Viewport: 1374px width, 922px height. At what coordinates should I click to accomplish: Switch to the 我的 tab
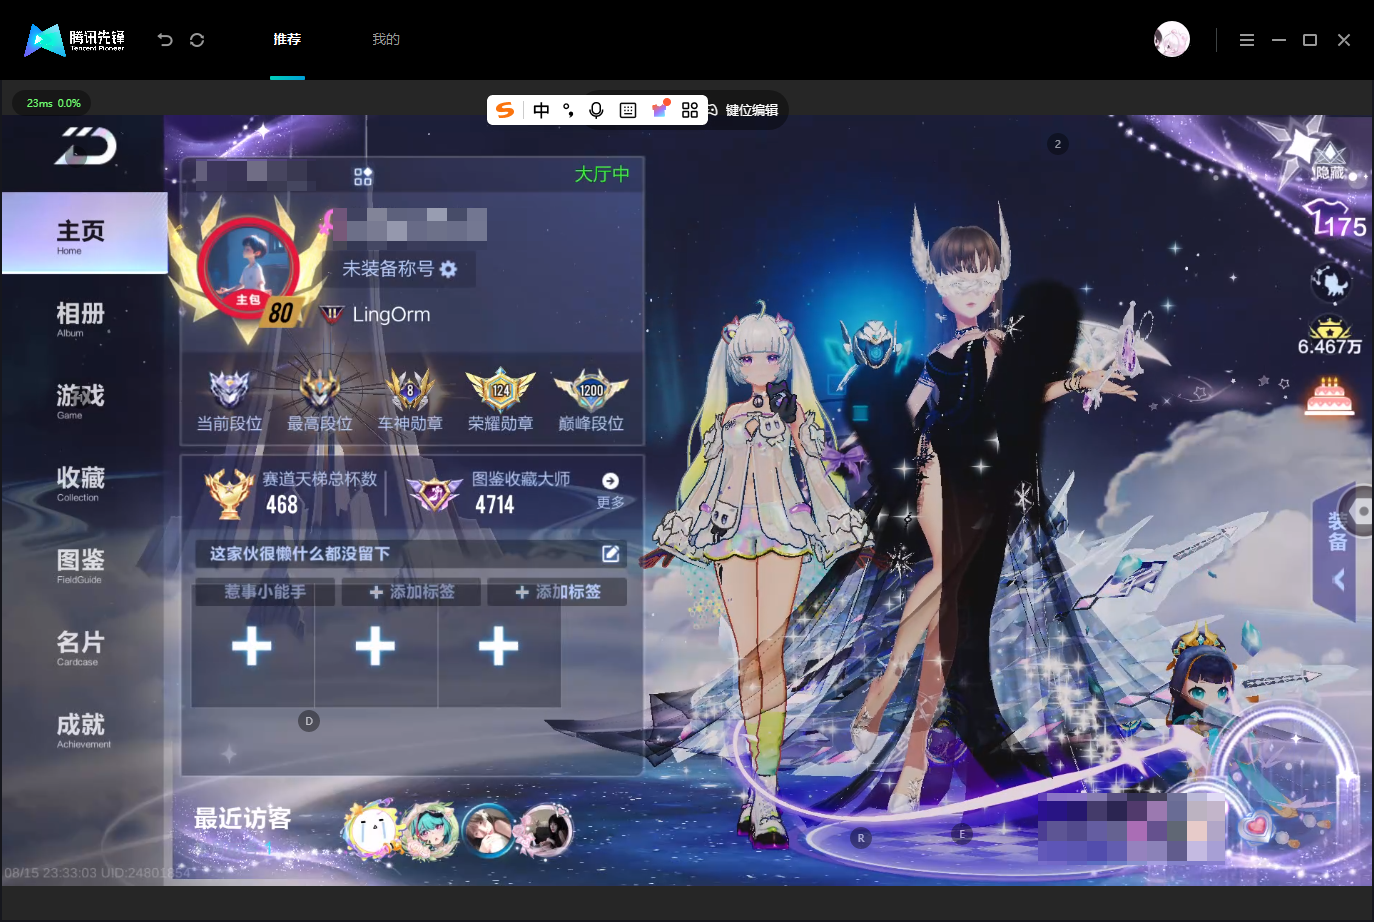coord(386,40)
